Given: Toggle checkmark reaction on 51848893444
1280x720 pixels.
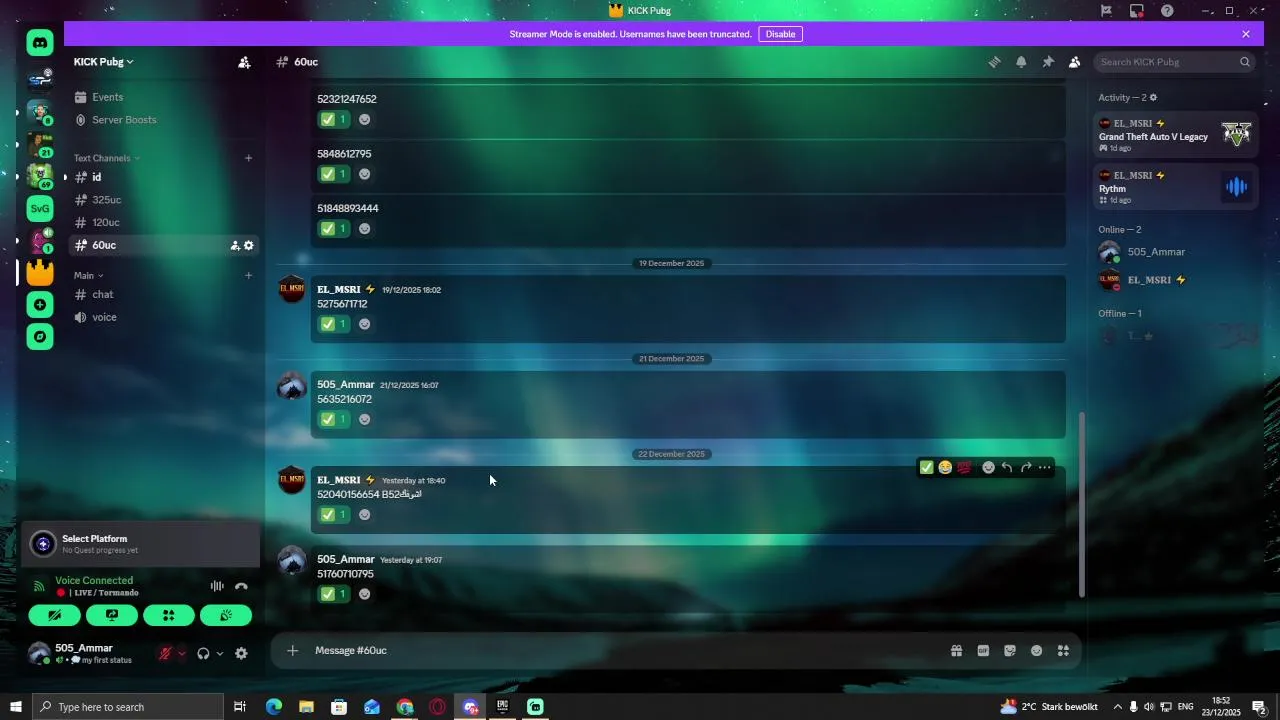Looking at the screenshot, I should [334, 229].
